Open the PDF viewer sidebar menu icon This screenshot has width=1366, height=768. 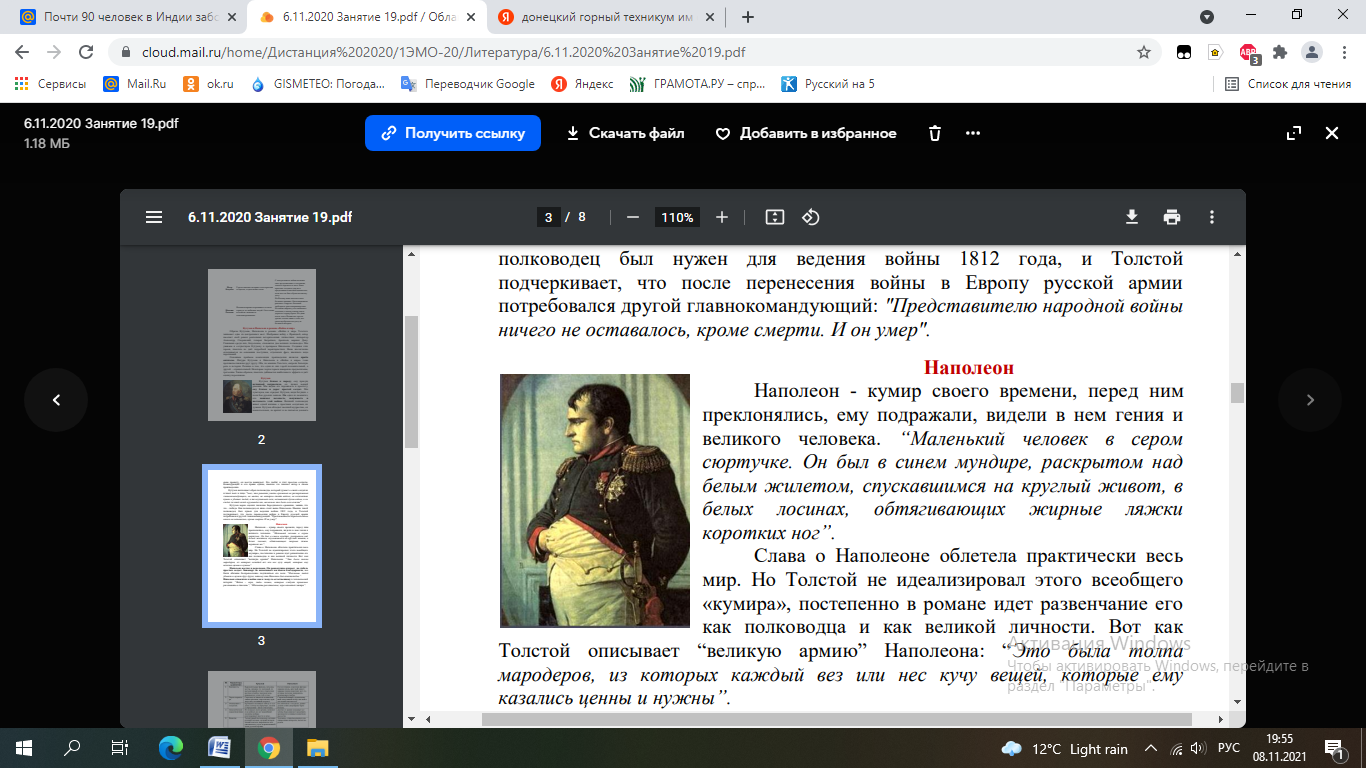point(153,217)
